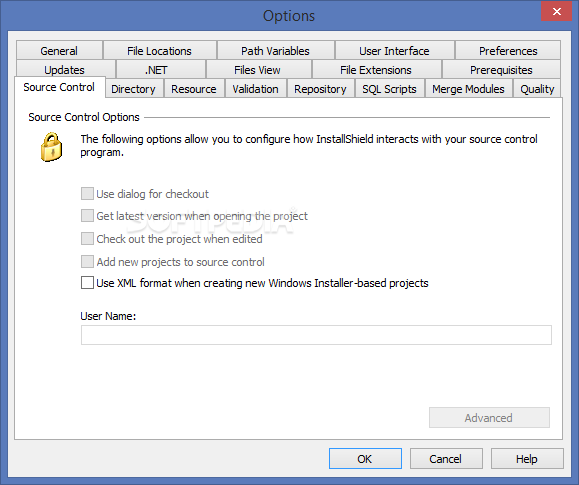Screen dimensions: 579x485
Task: Open the Prerequisites tab
Action: (501, 69)
